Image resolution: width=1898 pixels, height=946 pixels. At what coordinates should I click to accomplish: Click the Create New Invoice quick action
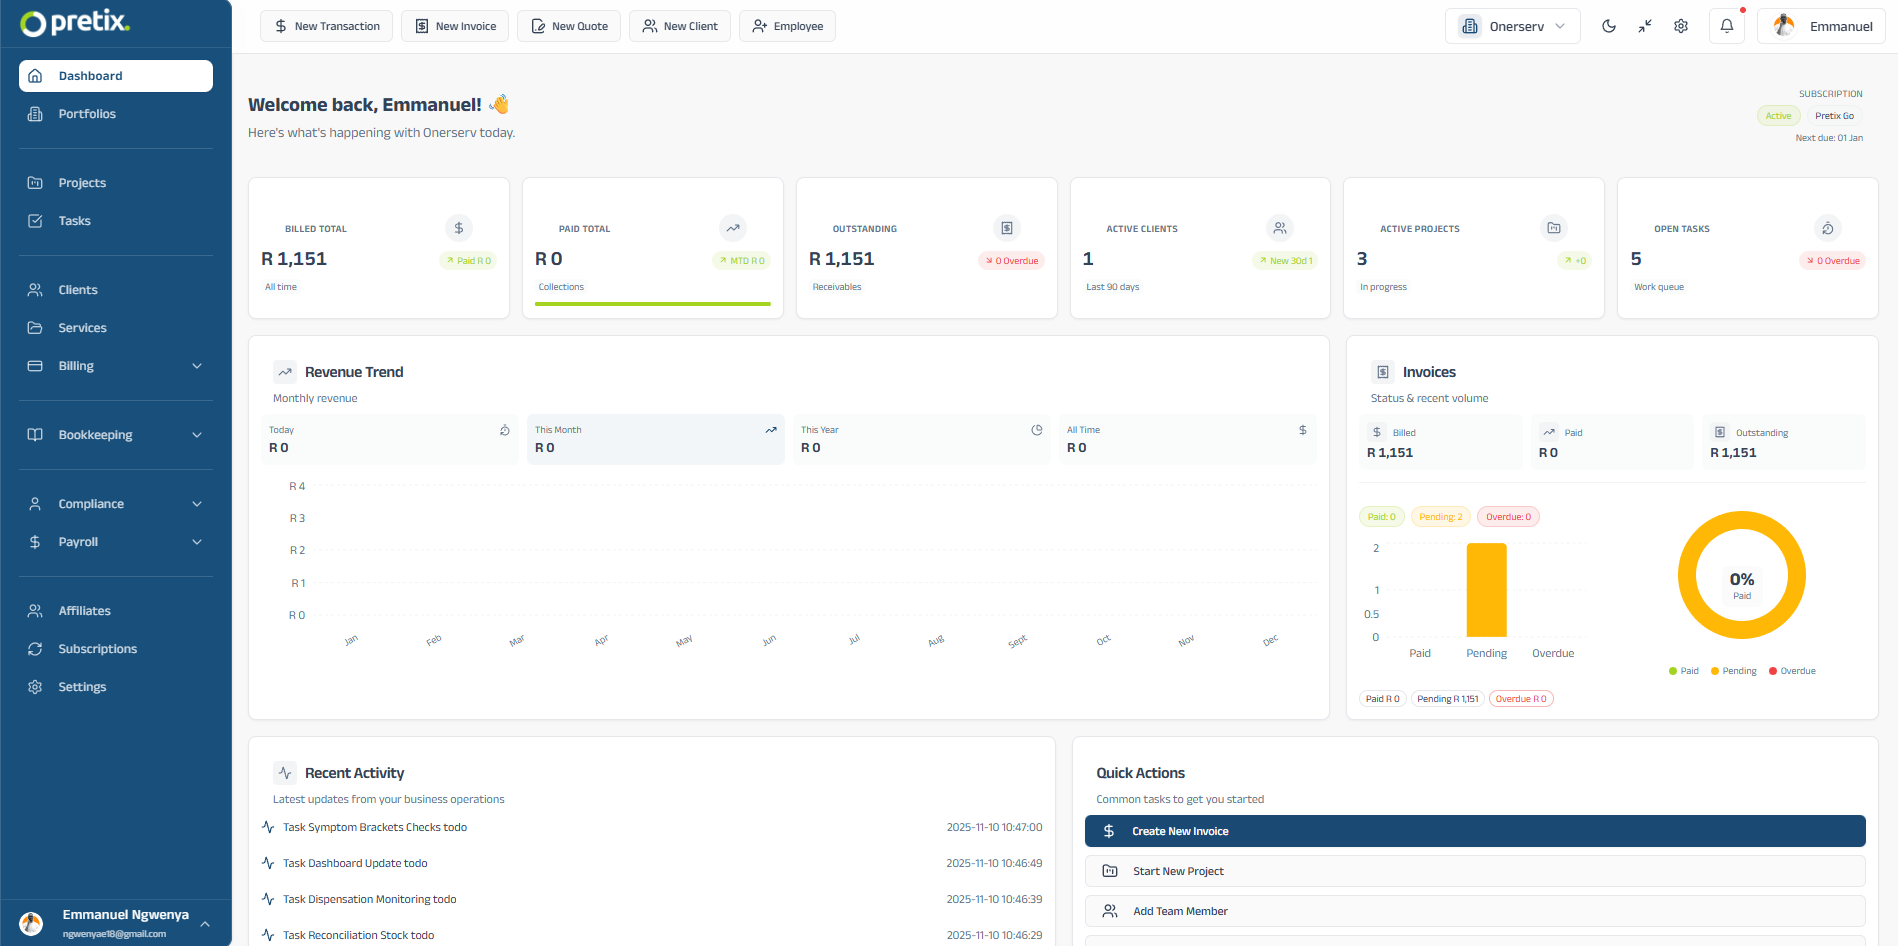(x=1477, y=830)
